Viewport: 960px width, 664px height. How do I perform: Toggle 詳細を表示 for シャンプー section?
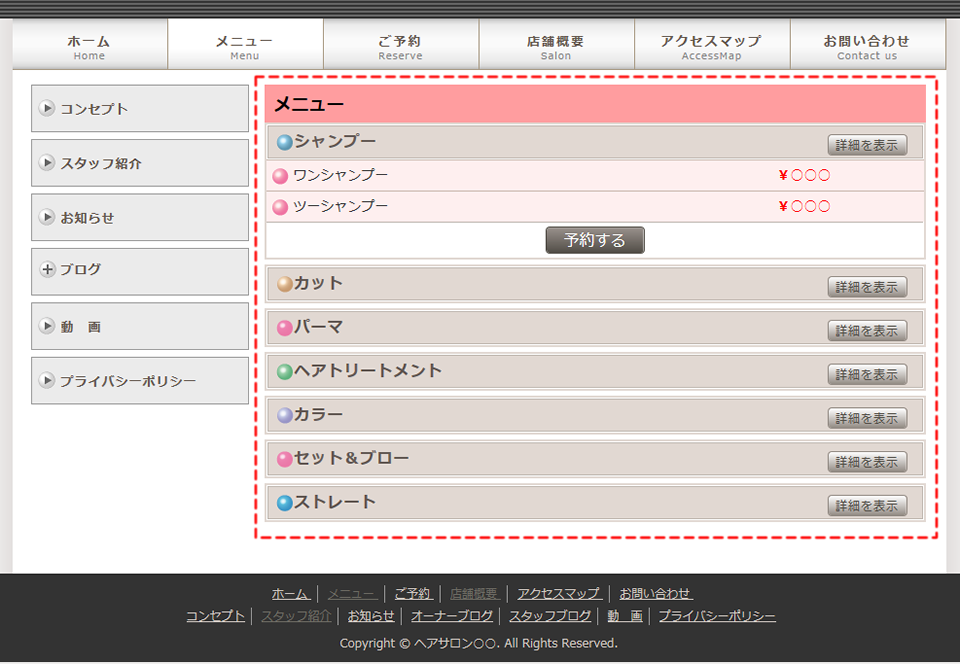coord(867,145)
